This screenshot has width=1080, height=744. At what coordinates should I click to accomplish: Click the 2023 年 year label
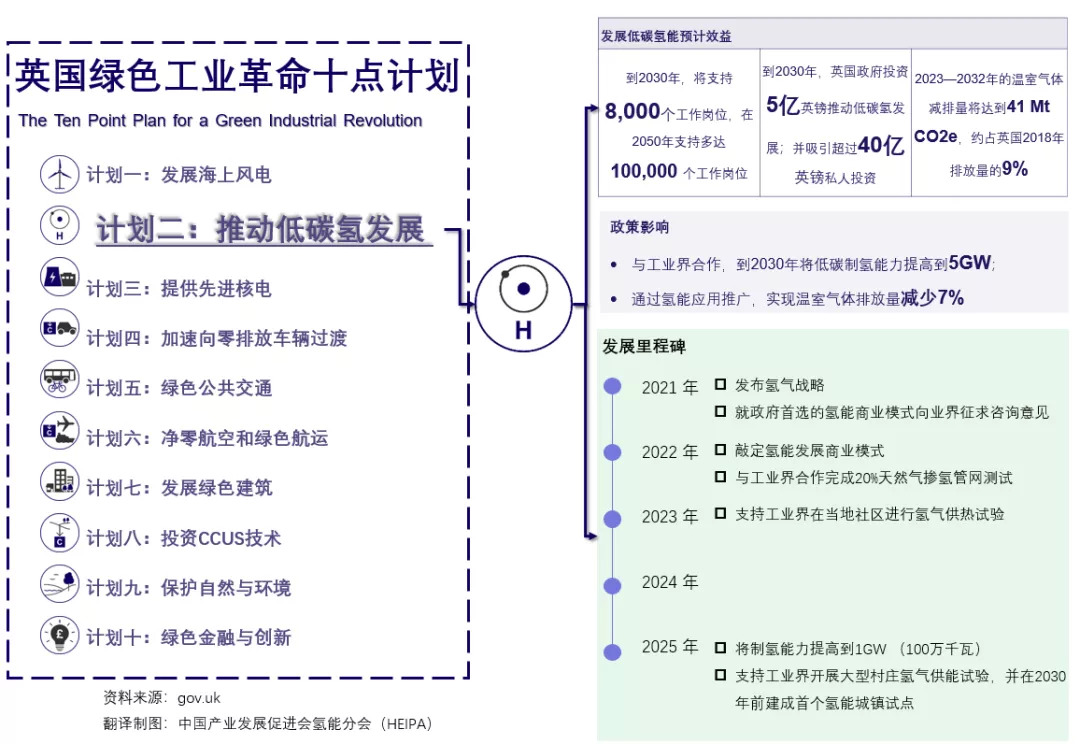point(669,517)
